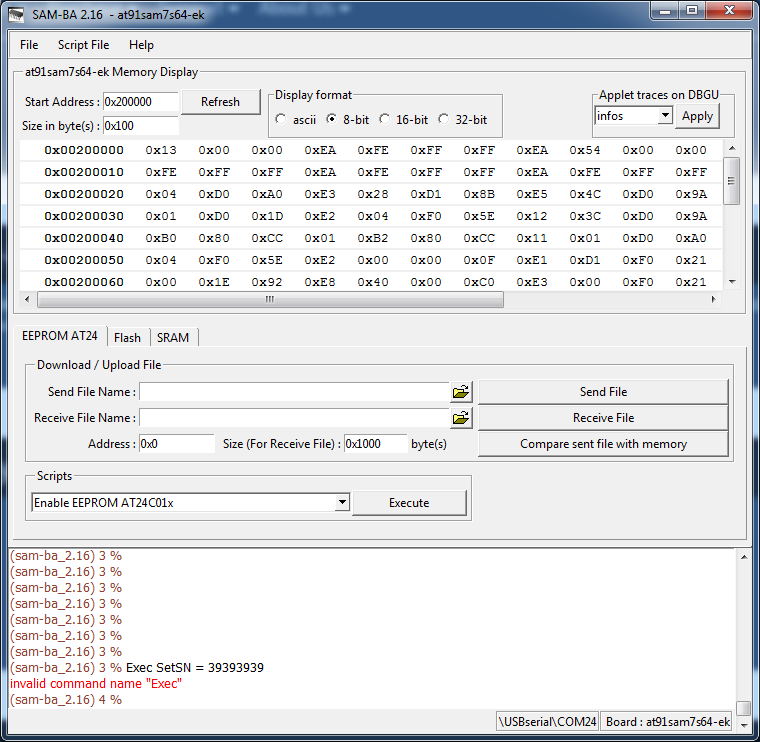This screenshot has width=760, height=742.
Task: Switch to the Flash tab
Action: tap(127, 337)
